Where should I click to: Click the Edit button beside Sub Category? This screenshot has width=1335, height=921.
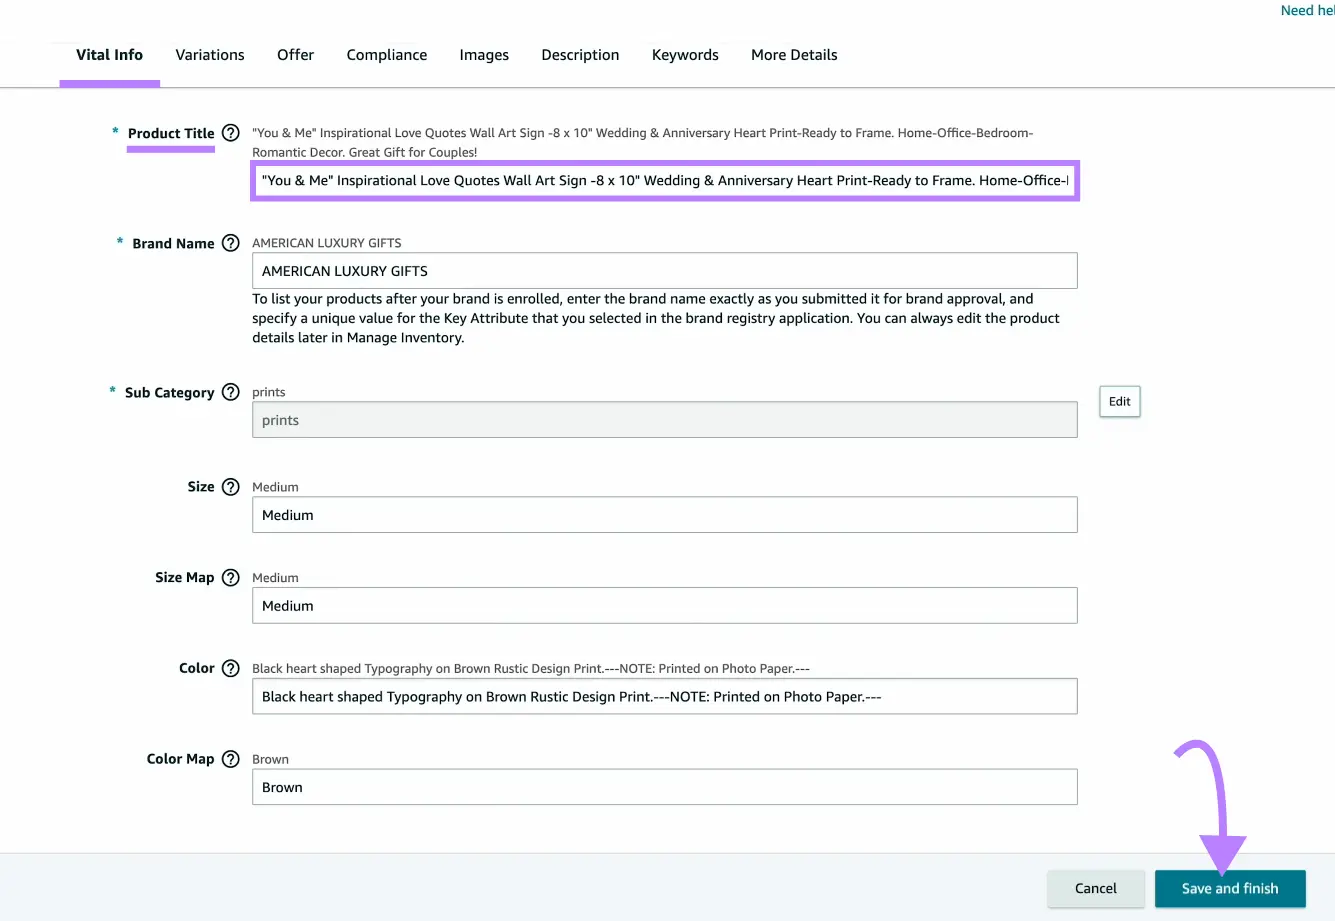1119,401
